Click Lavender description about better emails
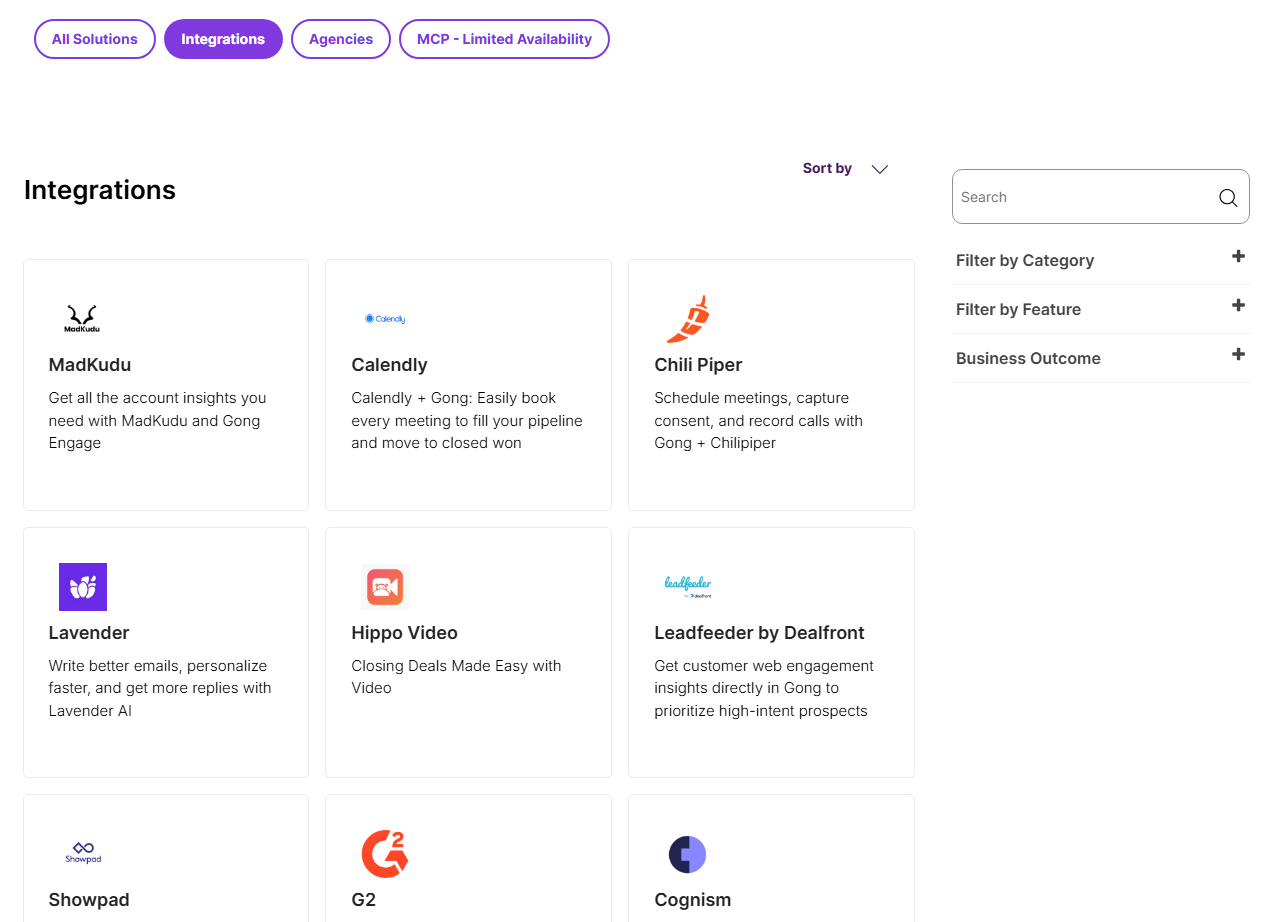The image size is (1275, 922). coord(160,688)
